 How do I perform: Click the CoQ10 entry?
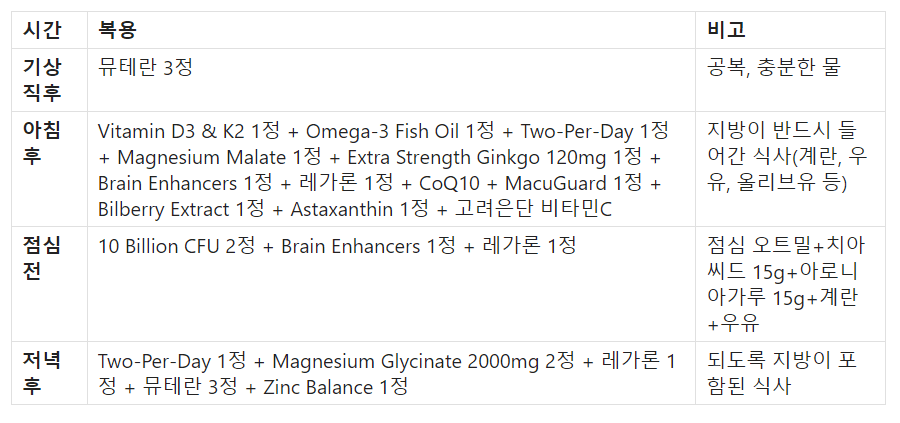451,184
